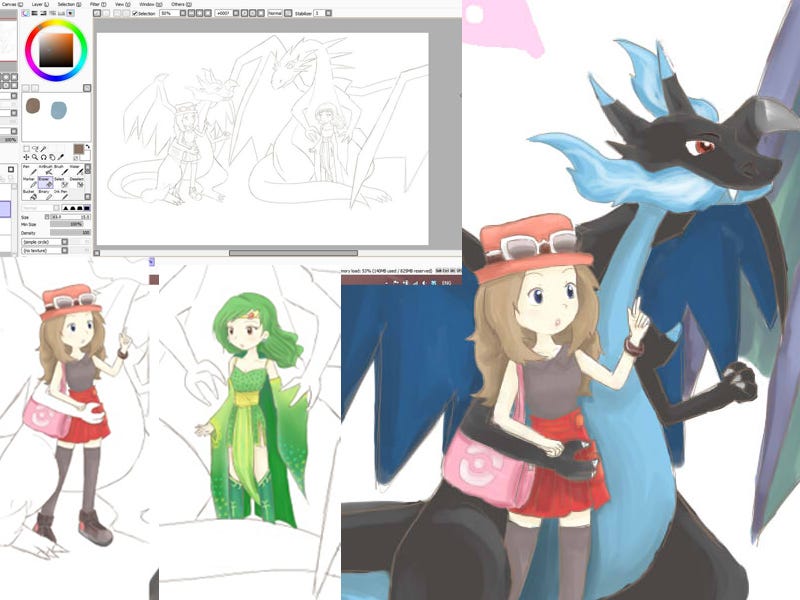Pick the lasso selection tool
The width and height of the screenshot is (800, 600).
pyautogui.click(x=35, y=148)
